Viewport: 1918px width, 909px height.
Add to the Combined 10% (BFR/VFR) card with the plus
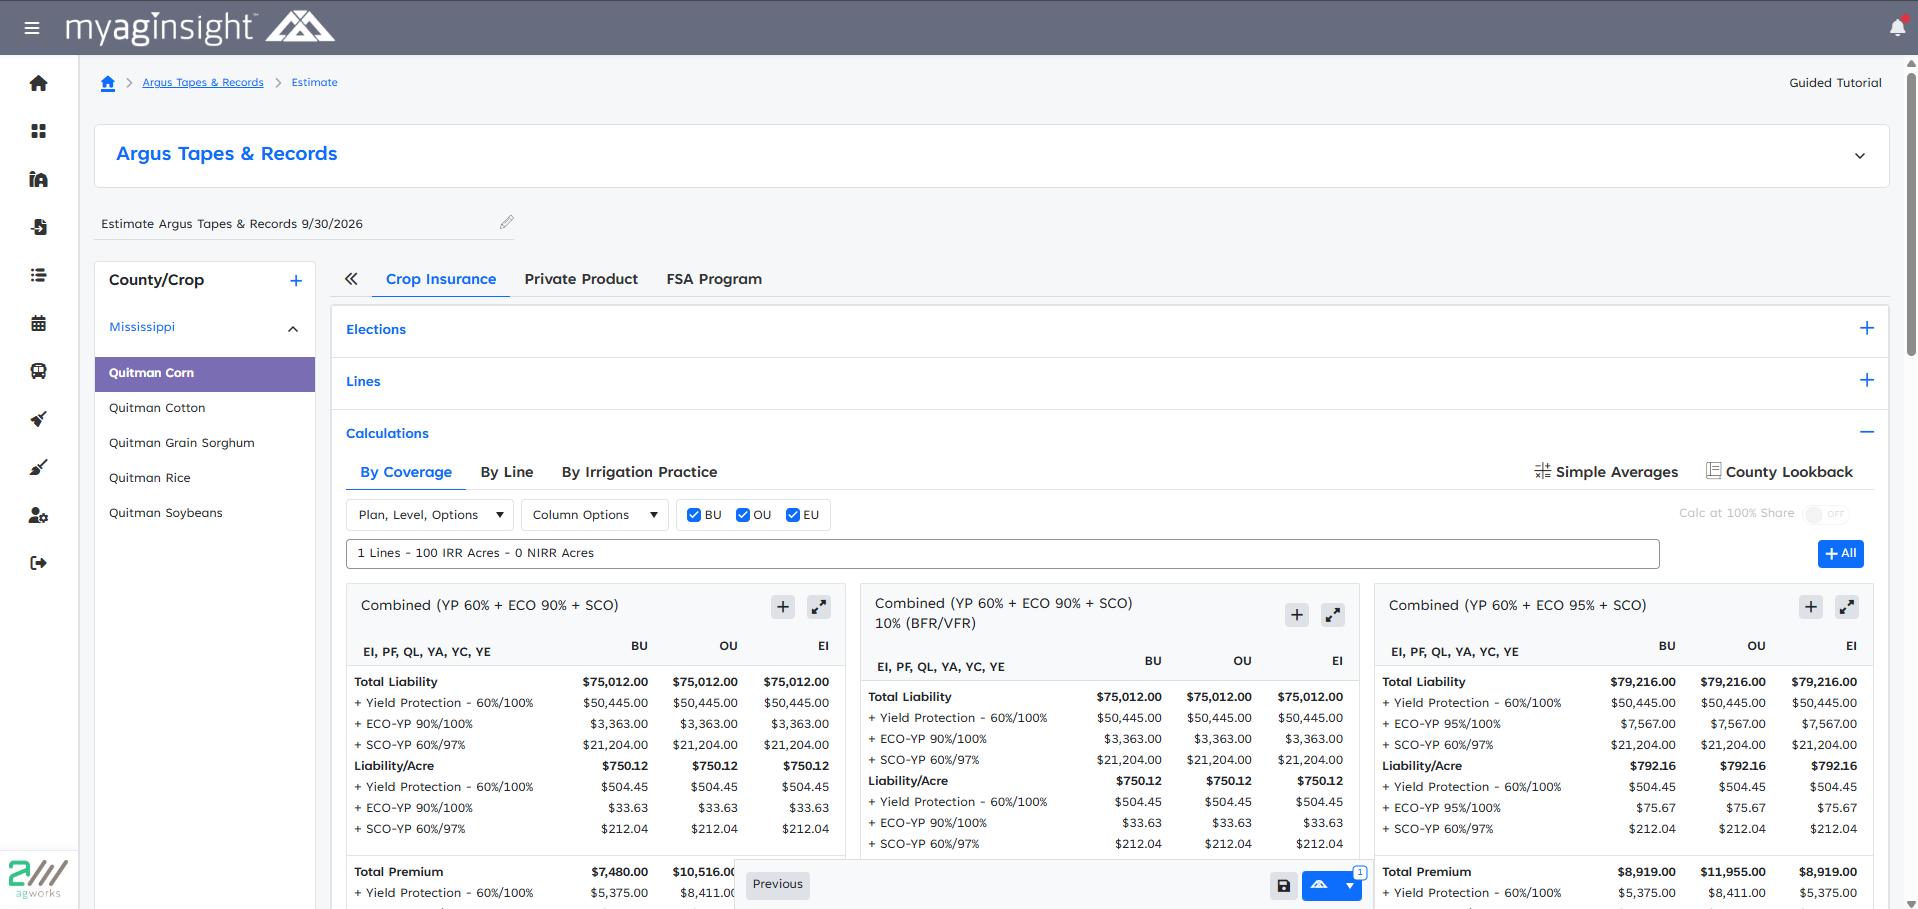click(x=1297, y=615)
